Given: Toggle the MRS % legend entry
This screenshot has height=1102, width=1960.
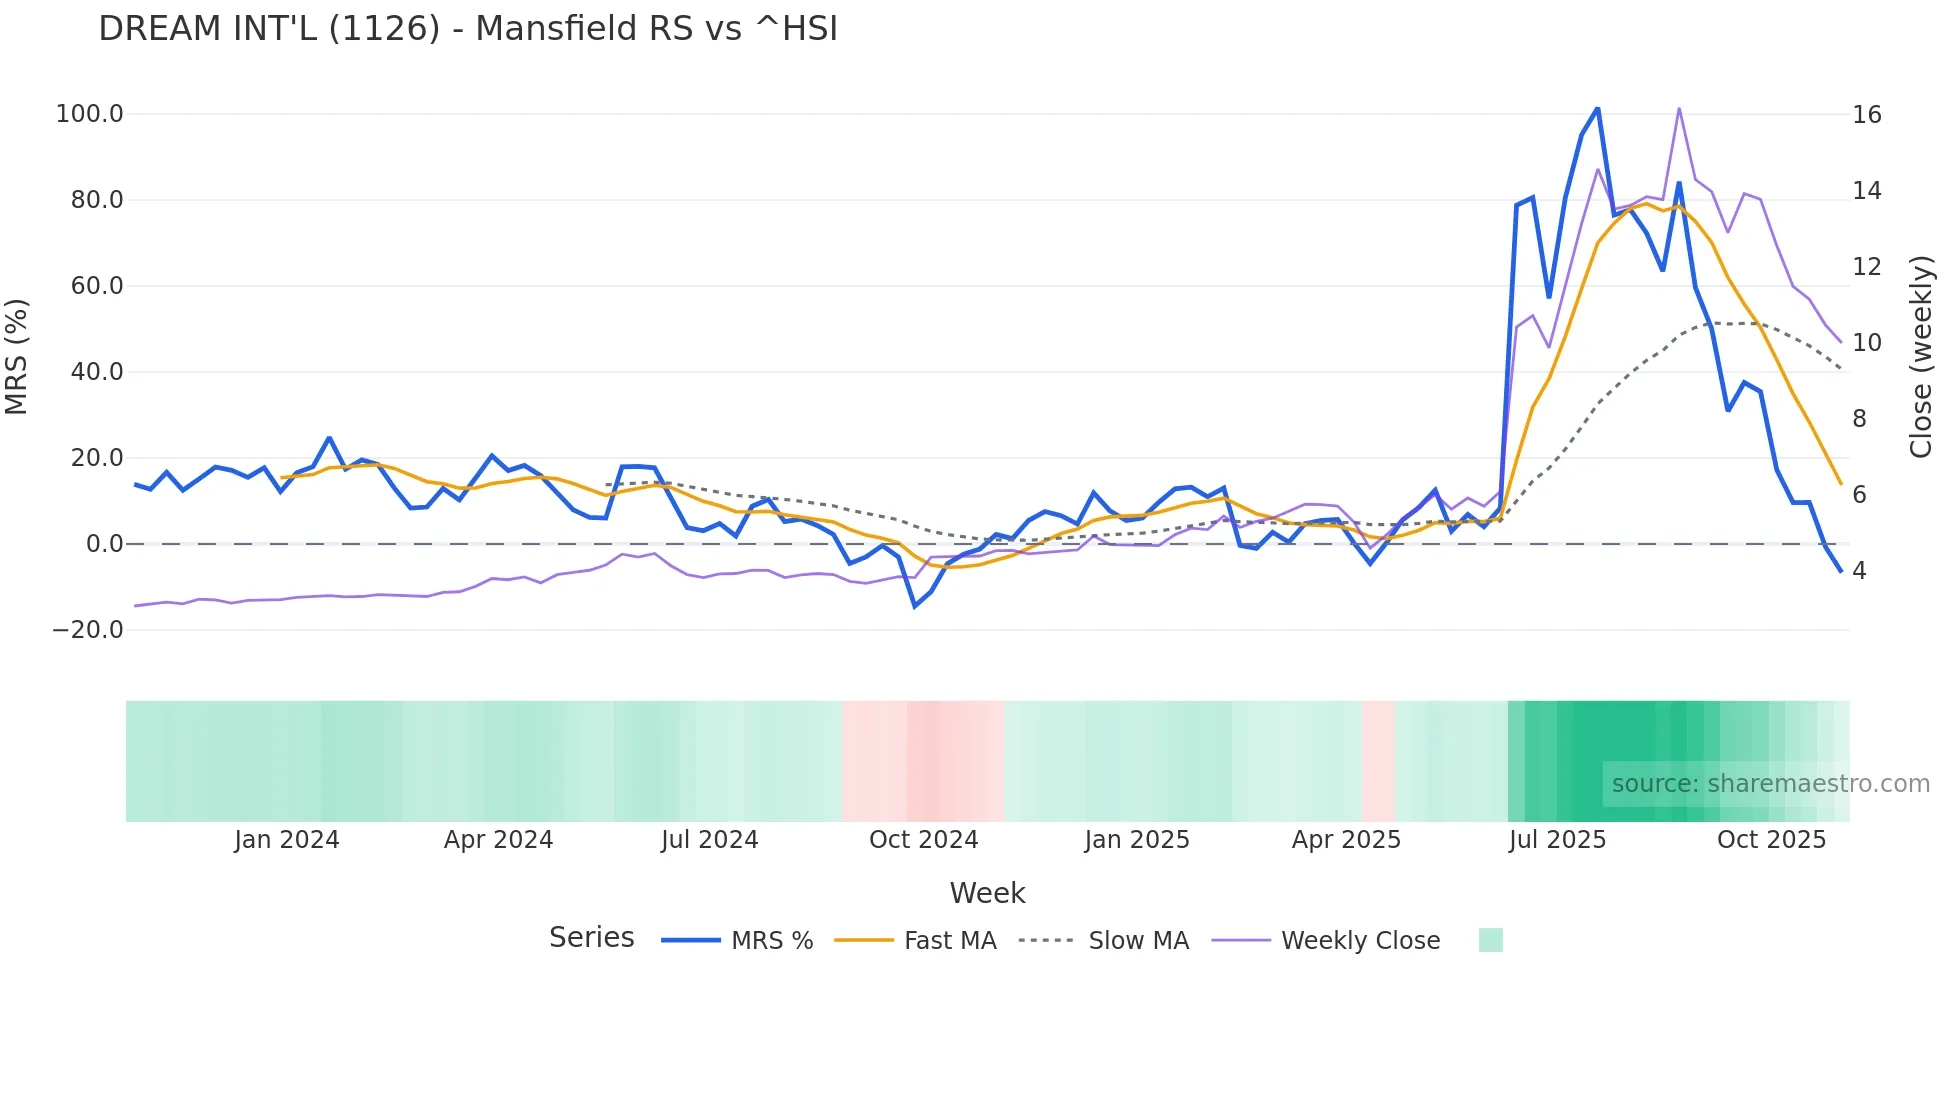Looking at the screenshot, I should [x=737, y=941].
